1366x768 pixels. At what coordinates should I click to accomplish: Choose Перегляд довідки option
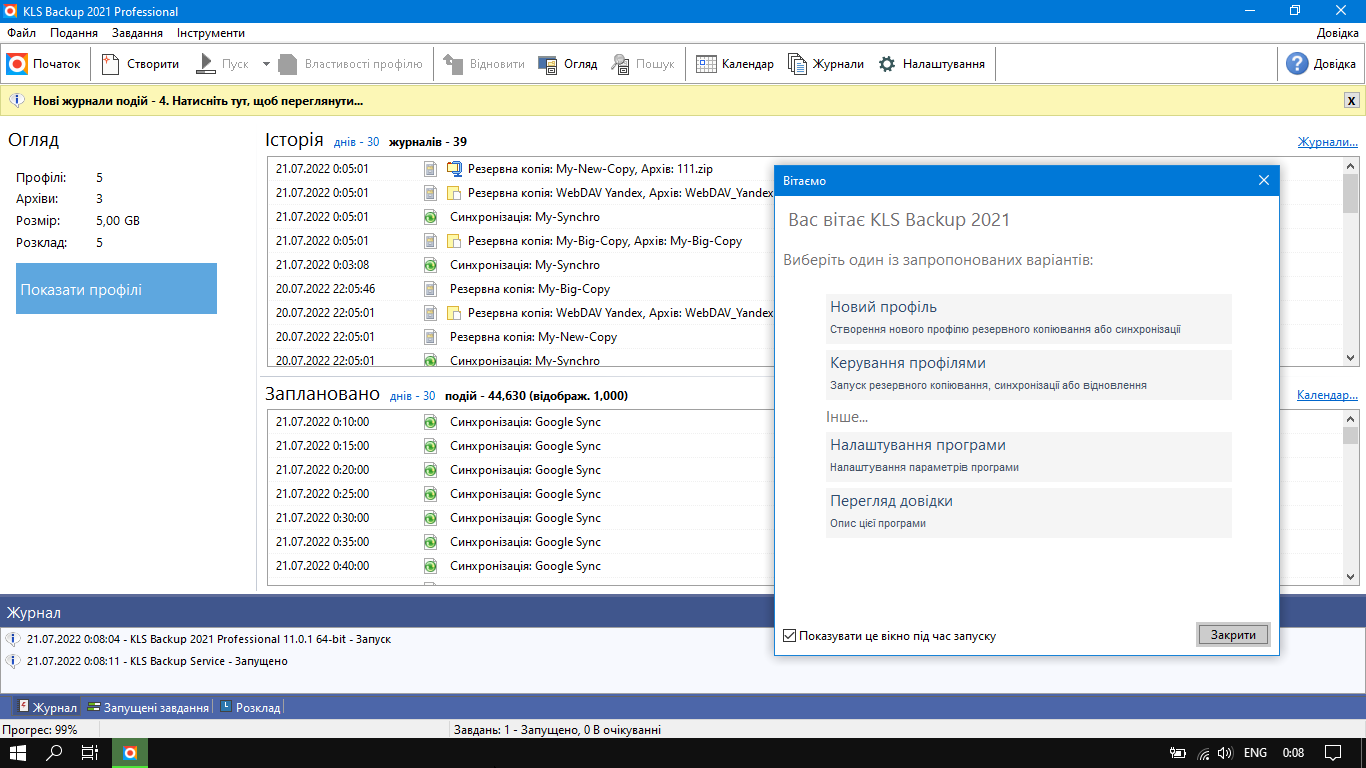click(1029, 512)
